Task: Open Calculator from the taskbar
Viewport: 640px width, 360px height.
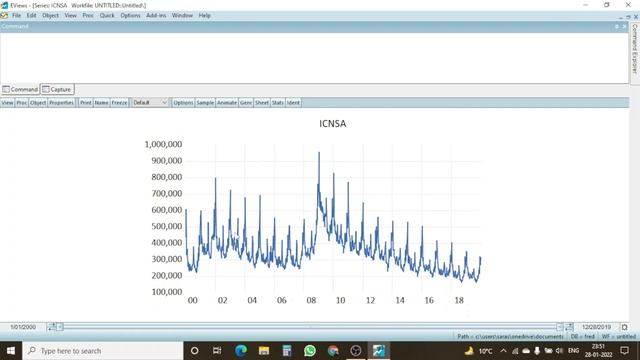Action: click(x=287, y=351)
